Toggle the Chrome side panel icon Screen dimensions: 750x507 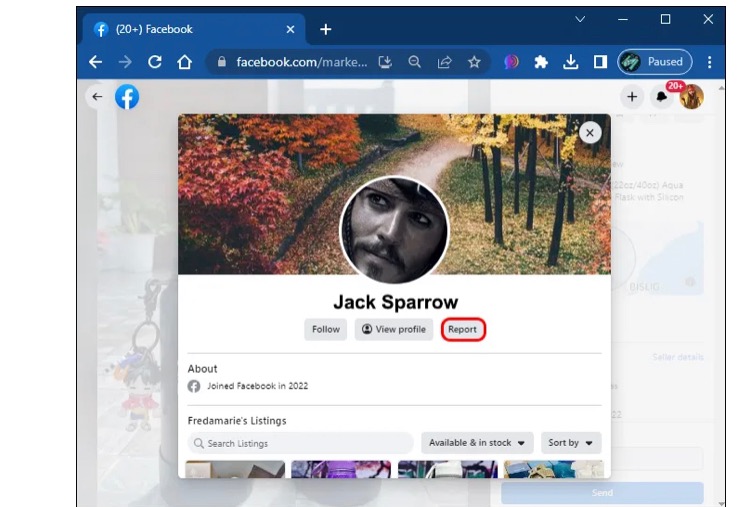coord(600,62)
